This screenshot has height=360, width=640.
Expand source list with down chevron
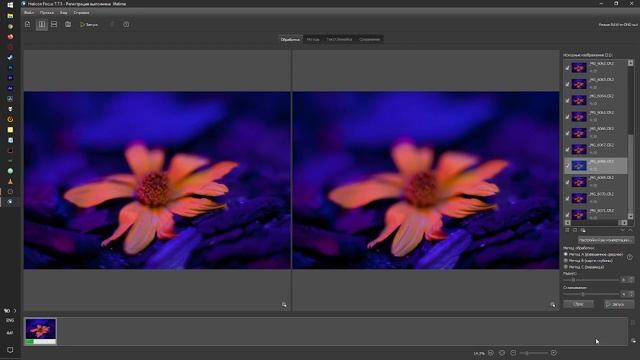click(623, 230)
